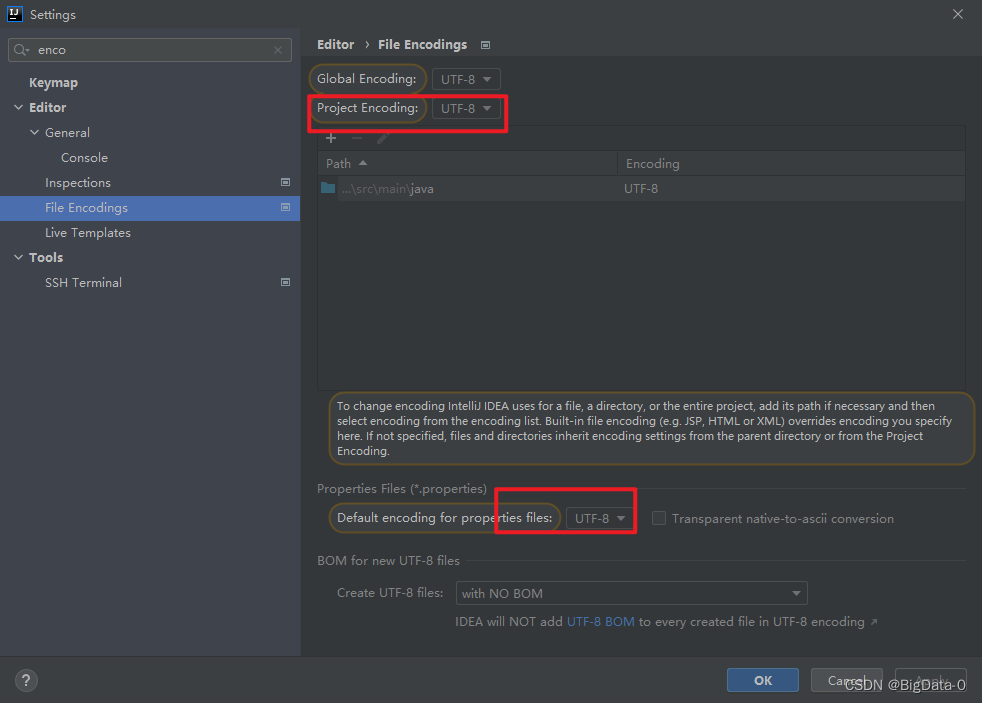Select the src\main\java path row
The image size is (982, 703).
coord(641,188)
